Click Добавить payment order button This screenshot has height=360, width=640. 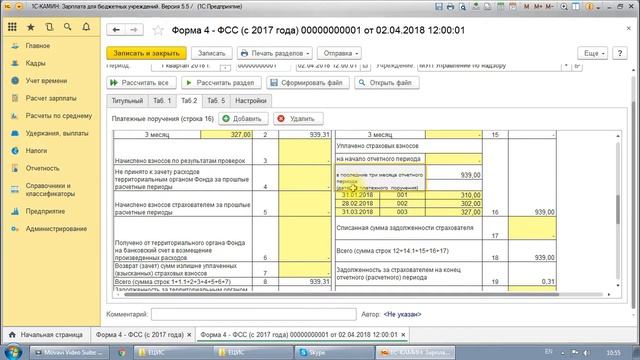(x=243, y=119)
